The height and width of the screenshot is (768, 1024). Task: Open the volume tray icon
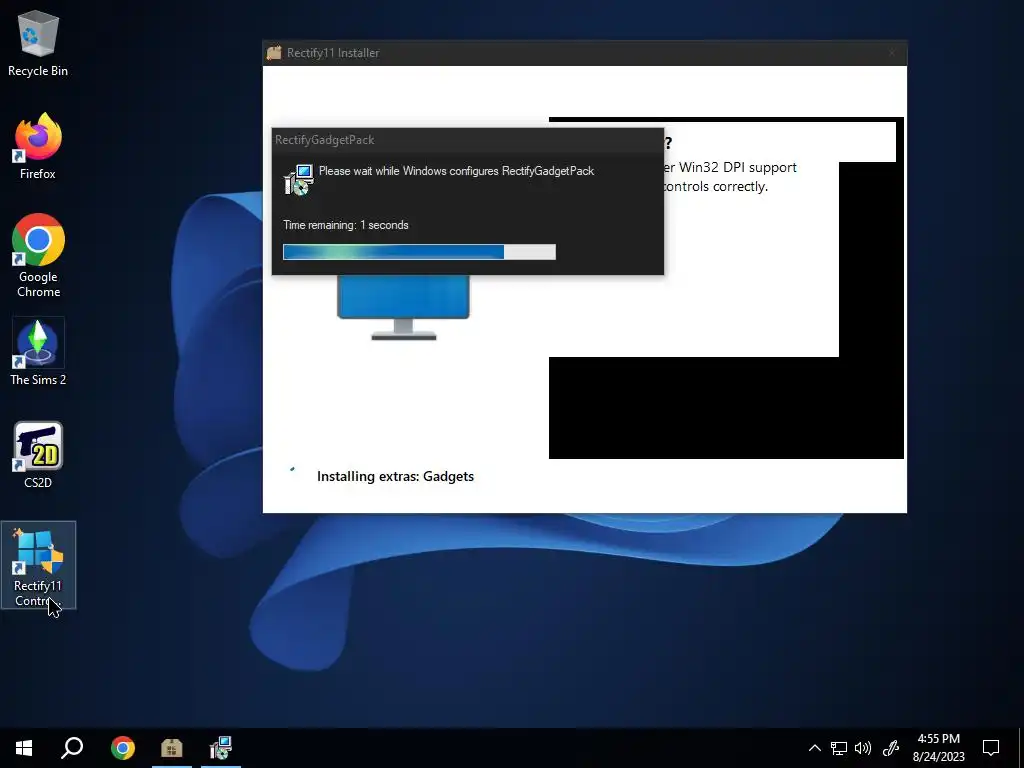pos(863,748)
